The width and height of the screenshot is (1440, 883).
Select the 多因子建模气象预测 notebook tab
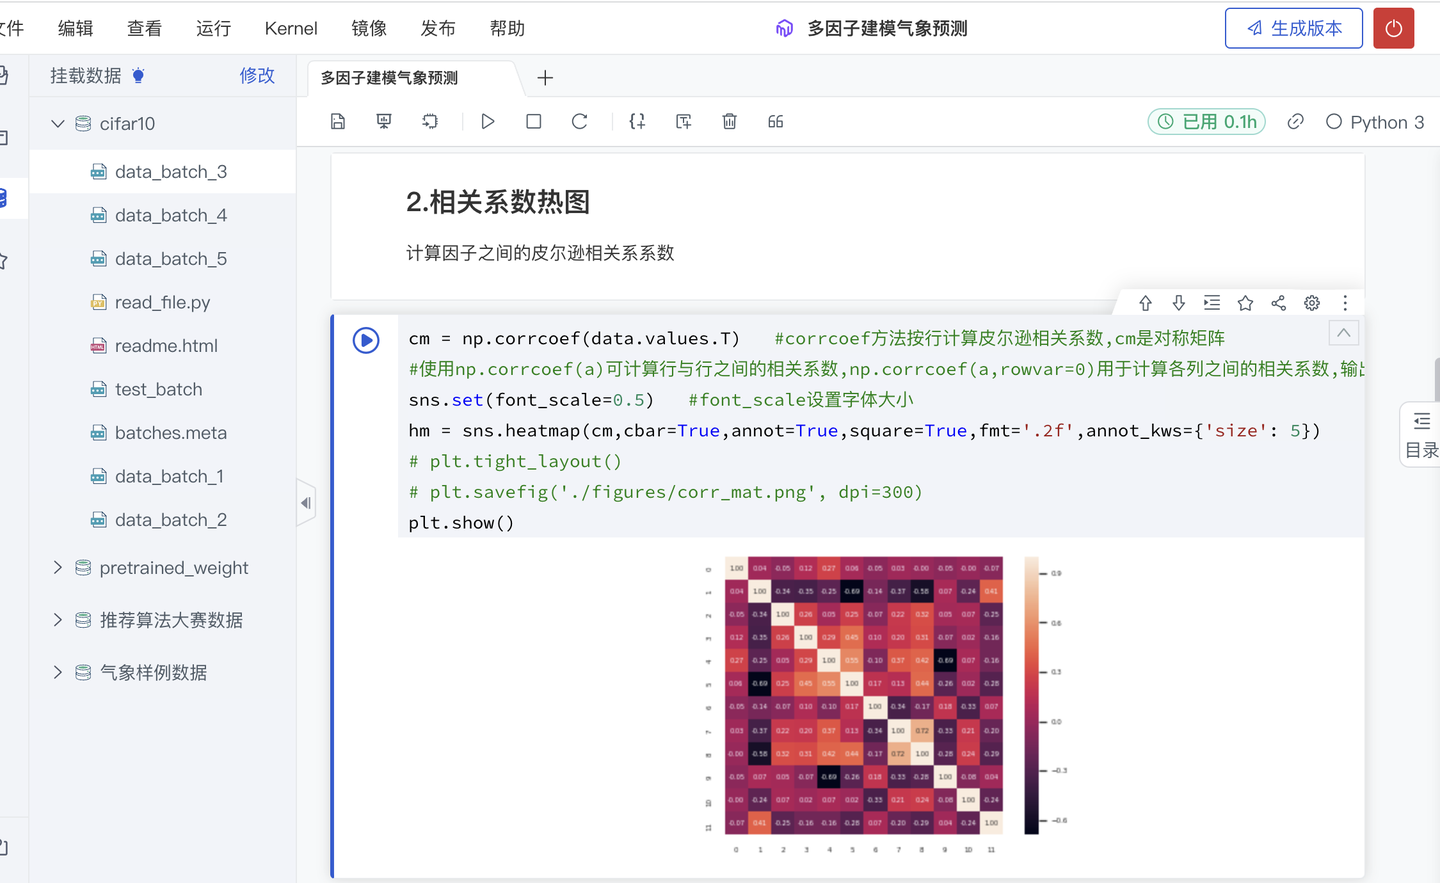pyautogui.click(x=390, y=78)
